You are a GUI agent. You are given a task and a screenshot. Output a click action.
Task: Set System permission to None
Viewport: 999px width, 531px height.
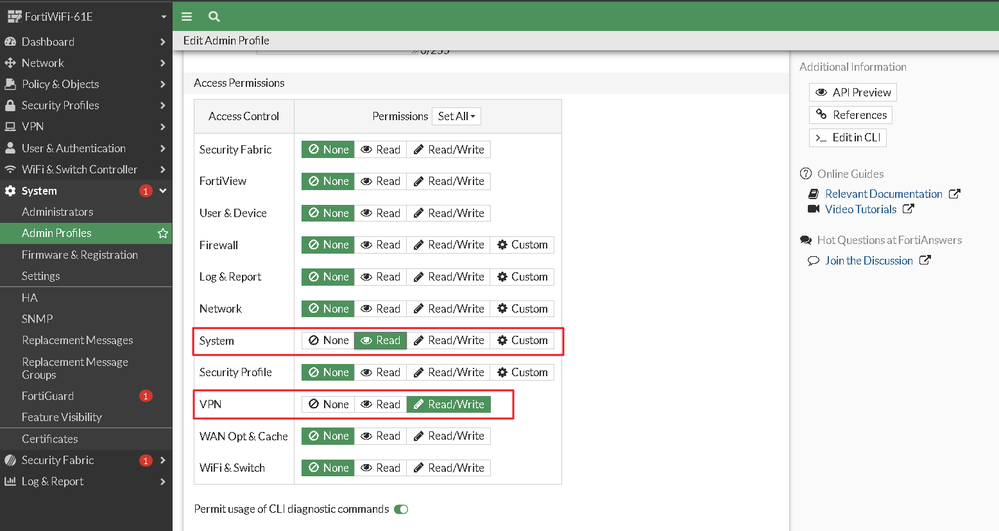click(x=328, y=340)
